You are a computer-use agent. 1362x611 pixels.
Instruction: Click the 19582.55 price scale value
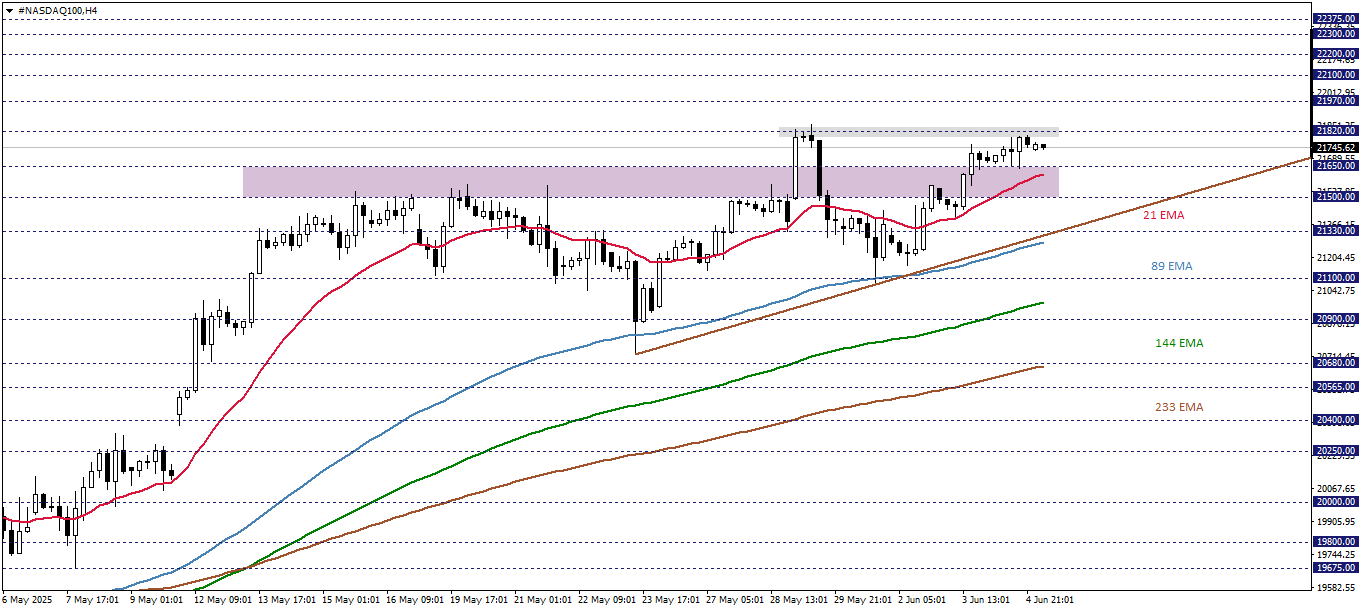pos(1337,587)
